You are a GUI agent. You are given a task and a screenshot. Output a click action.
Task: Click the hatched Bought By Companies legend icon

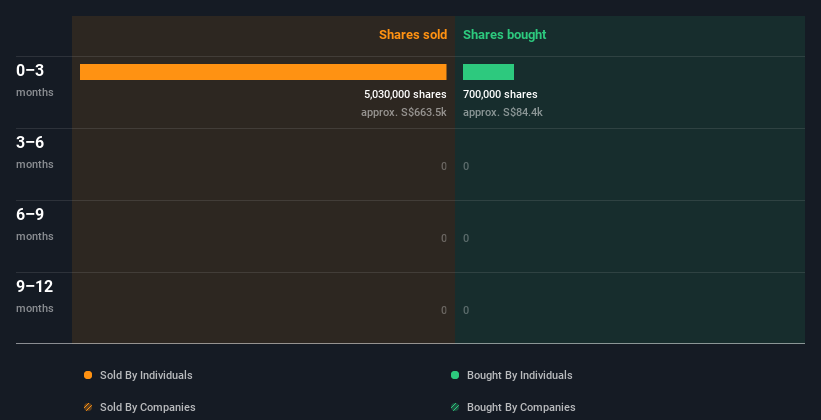(455, 407)
